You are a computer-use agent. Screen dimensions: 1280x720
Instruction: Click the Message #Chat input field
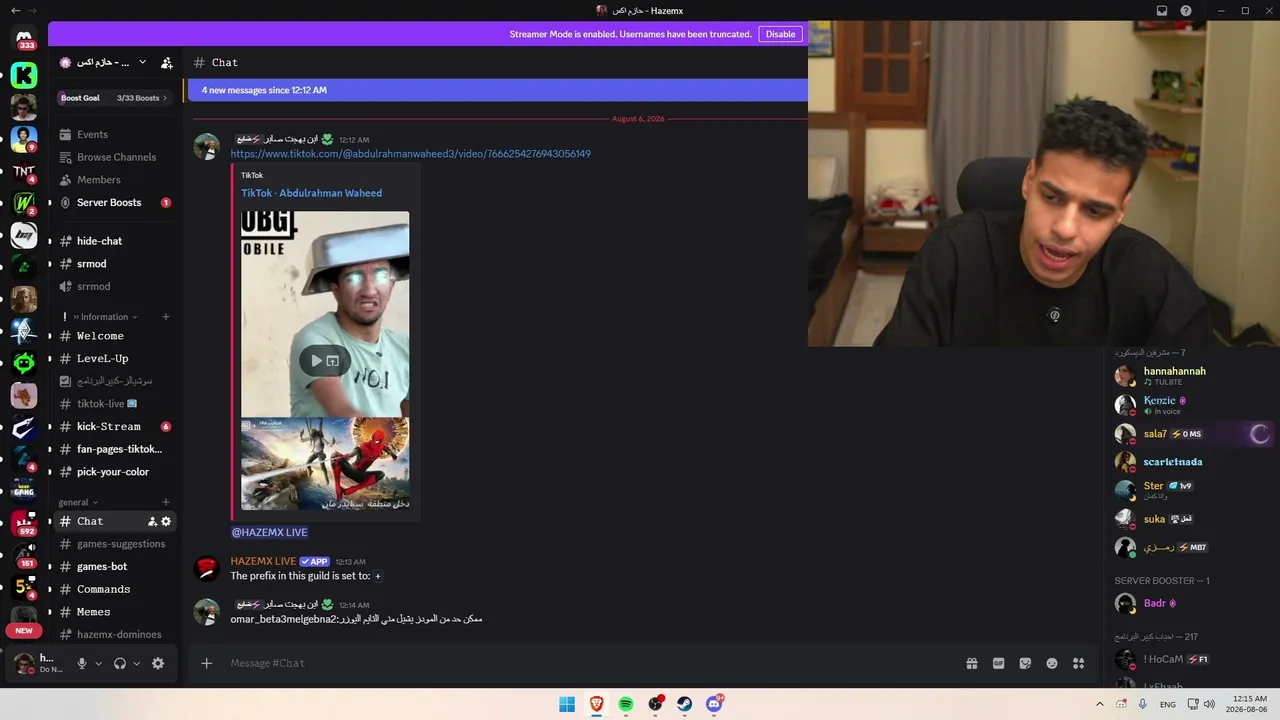[590, 663]
